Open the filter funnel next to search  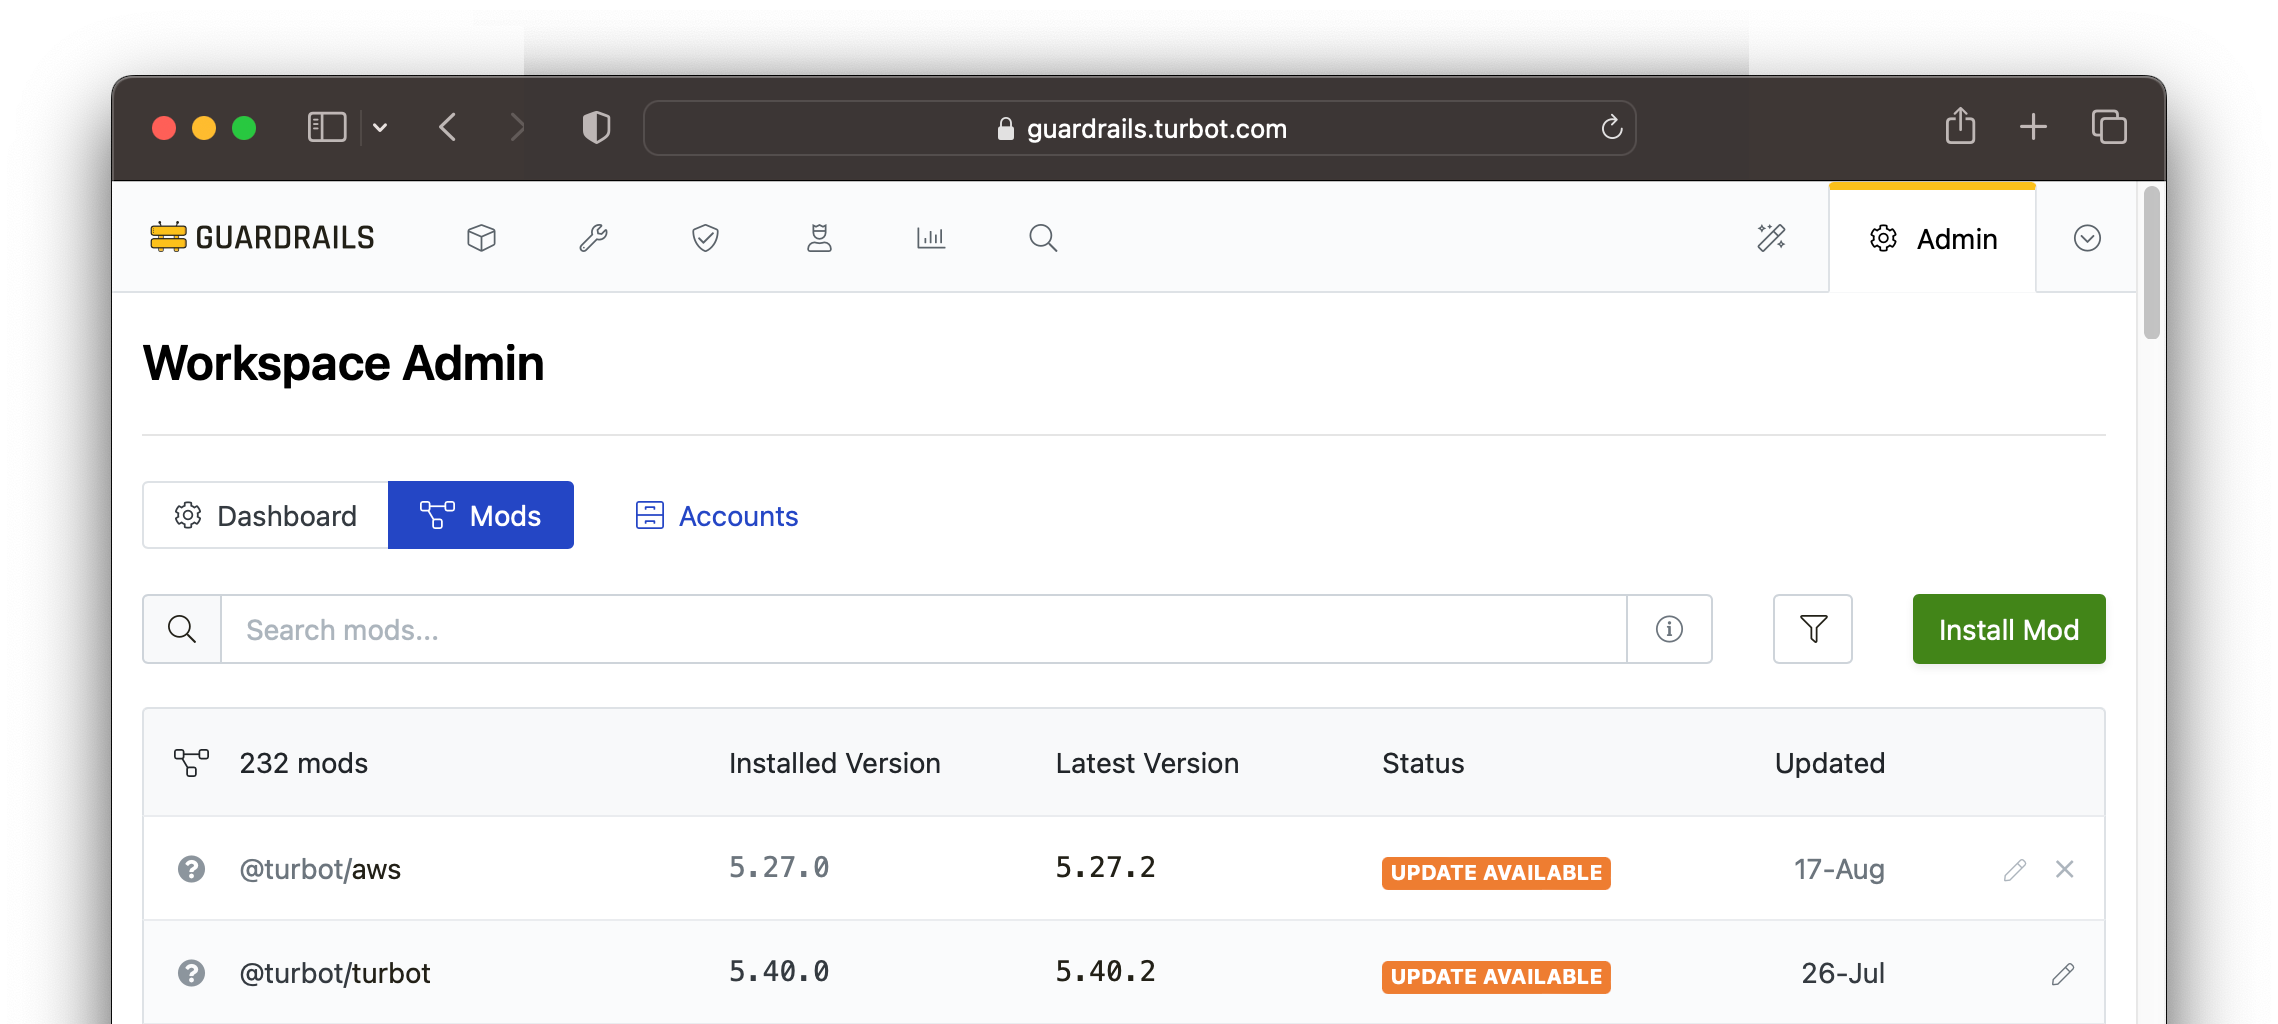click(1812, 629)
